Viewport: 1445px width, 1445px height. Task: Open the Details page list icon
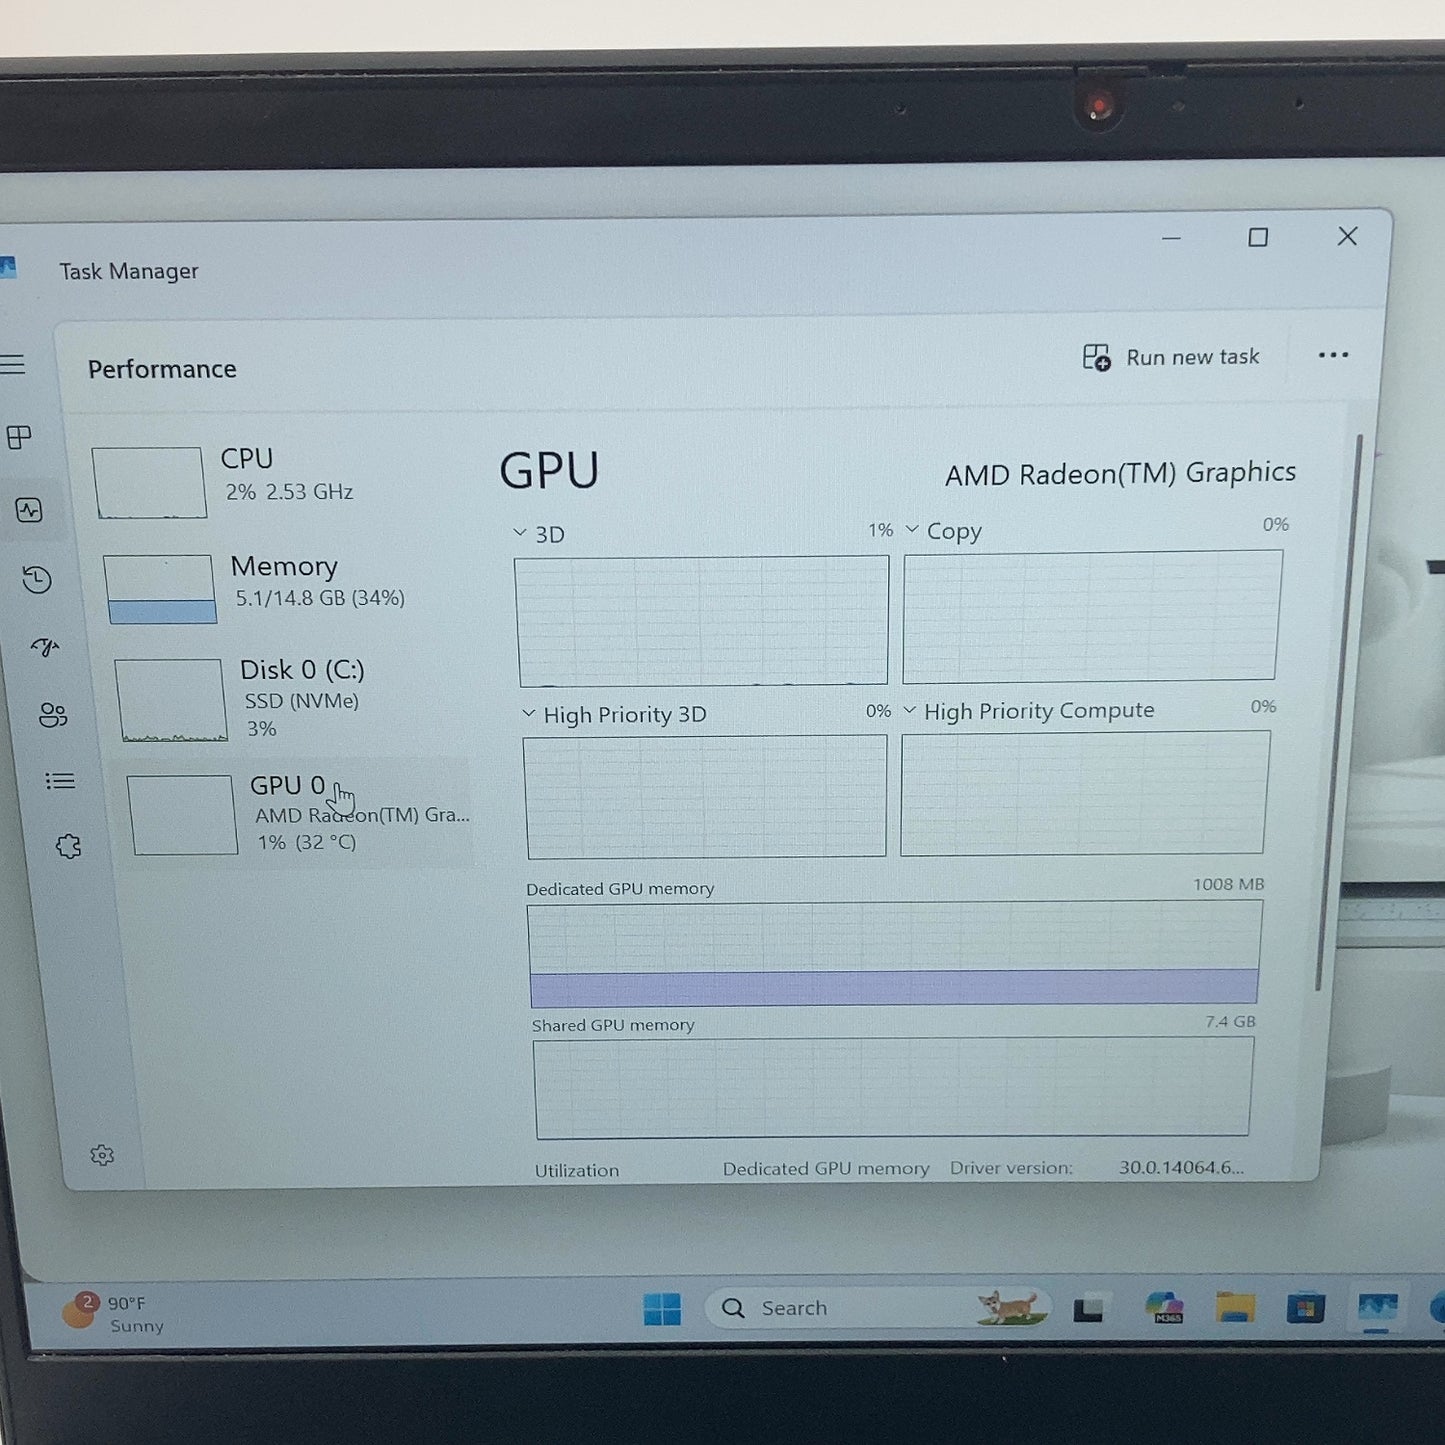pyautogui.click(x=60, y=781)
